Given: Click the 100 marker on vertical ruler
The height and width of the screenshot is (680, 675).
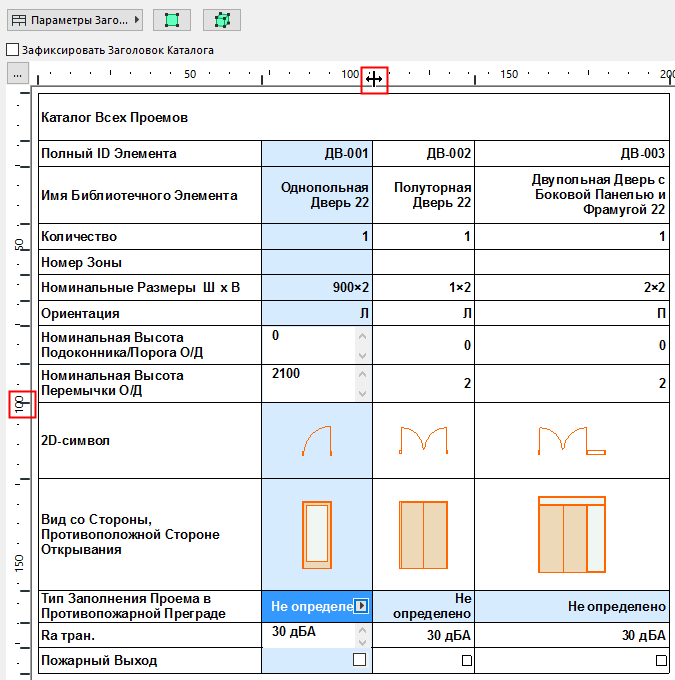Looking at the screenshot, I should pyautogui.click(x=19, y=405).
